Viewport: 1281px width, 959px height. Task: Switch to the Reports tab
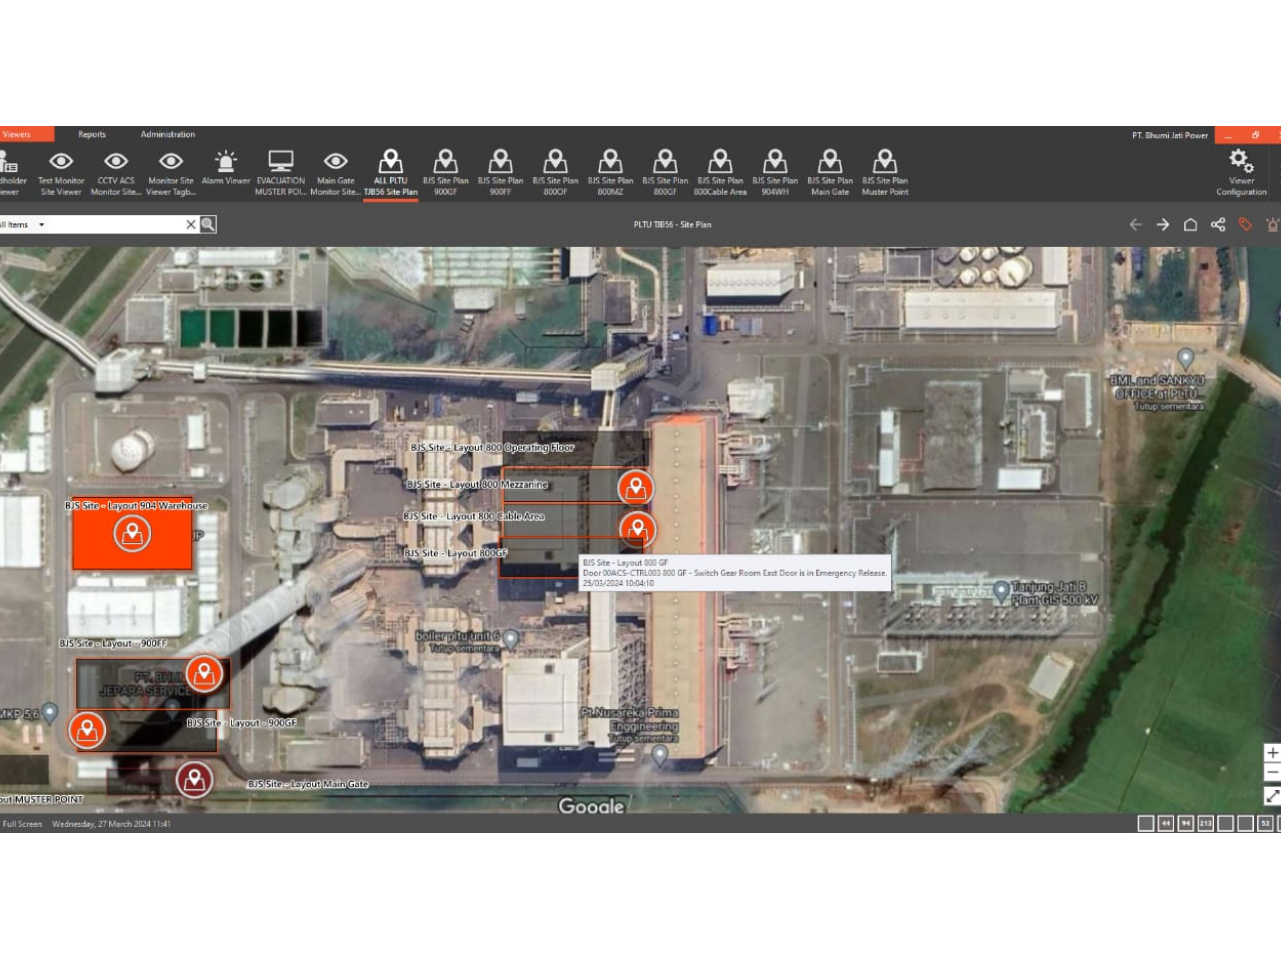(92, 133)
